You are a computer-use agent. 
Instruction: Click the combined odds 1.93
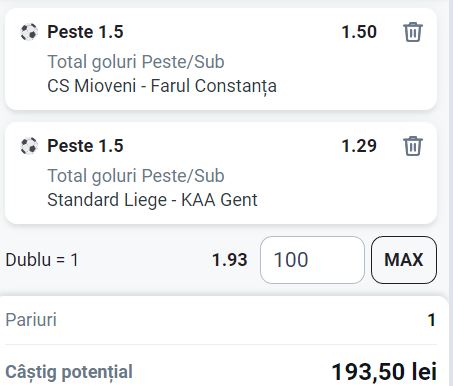(230, 260)
